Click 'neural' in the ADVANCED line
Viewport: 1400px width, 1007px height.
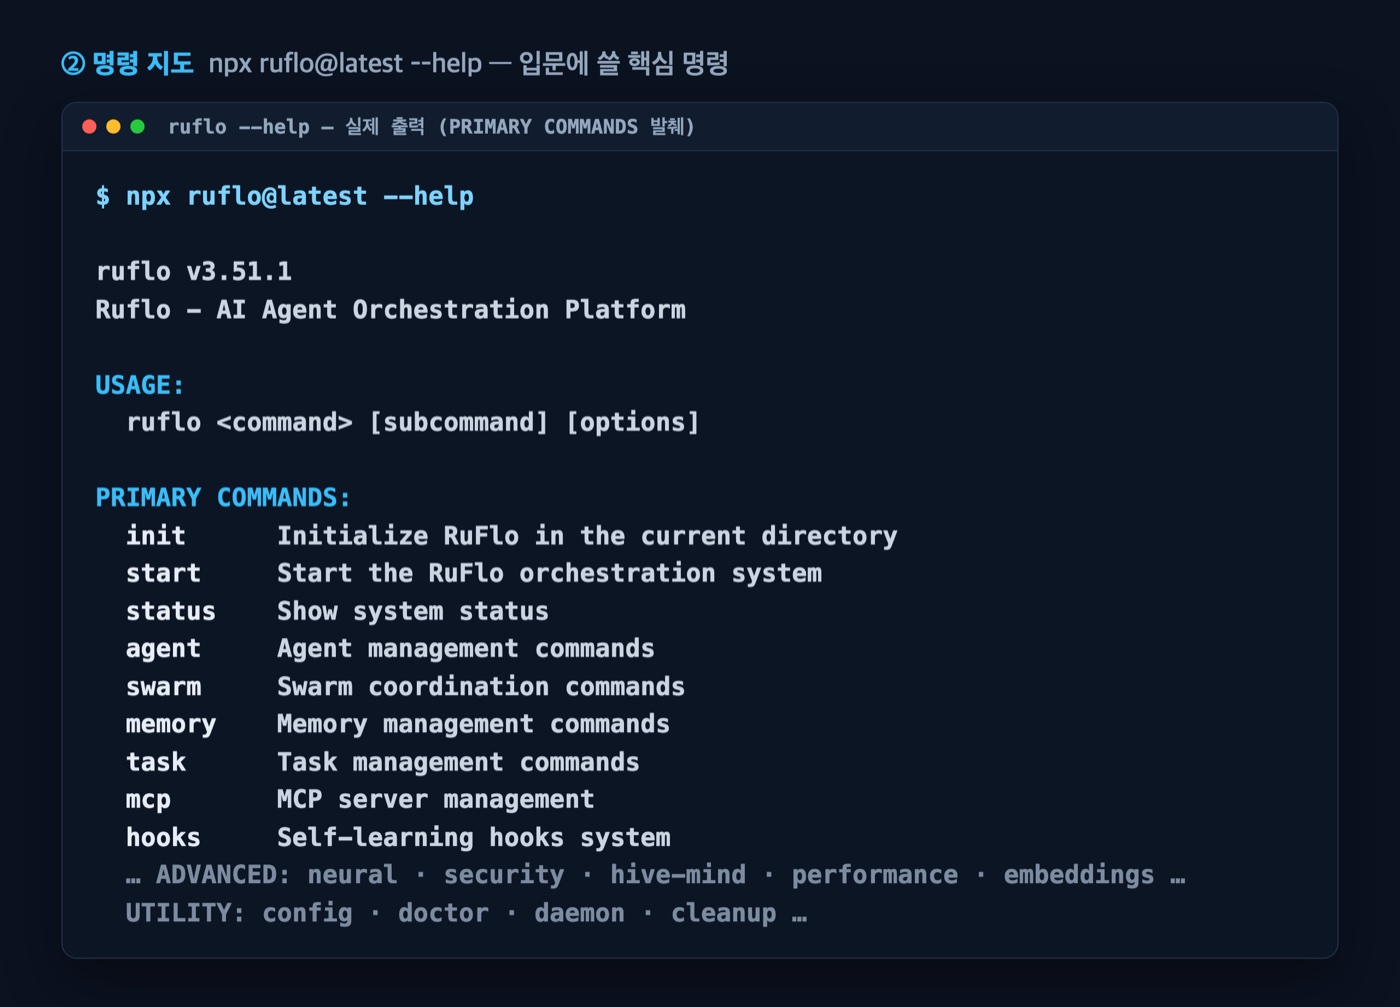point(352,875)
